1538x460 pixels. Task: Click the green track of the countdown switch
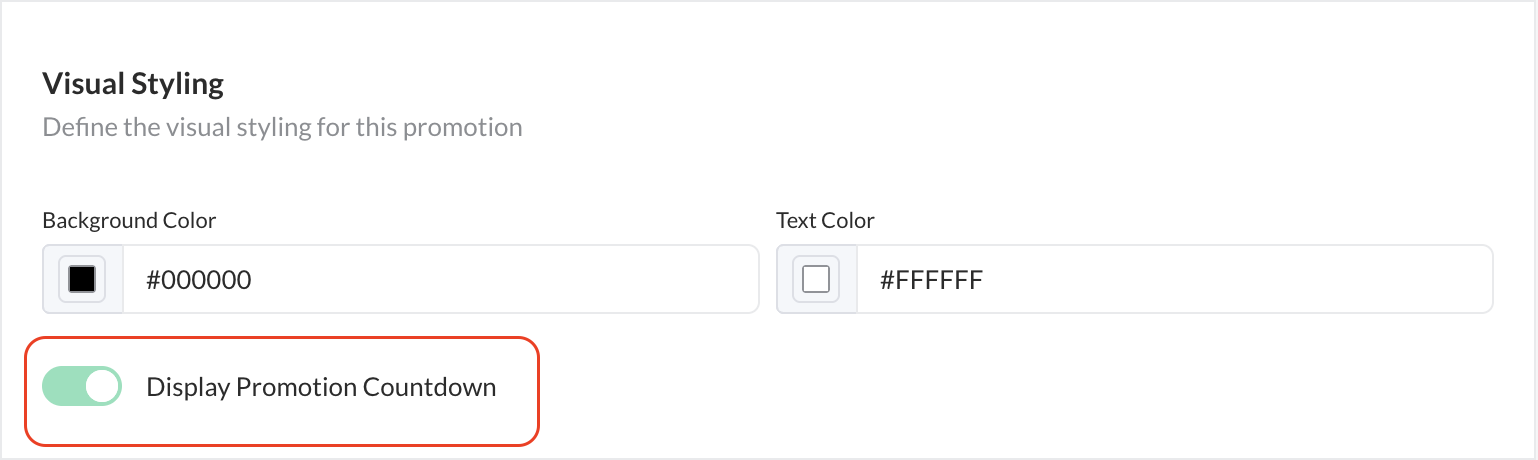pyautogui.click(x=60, y=387)
